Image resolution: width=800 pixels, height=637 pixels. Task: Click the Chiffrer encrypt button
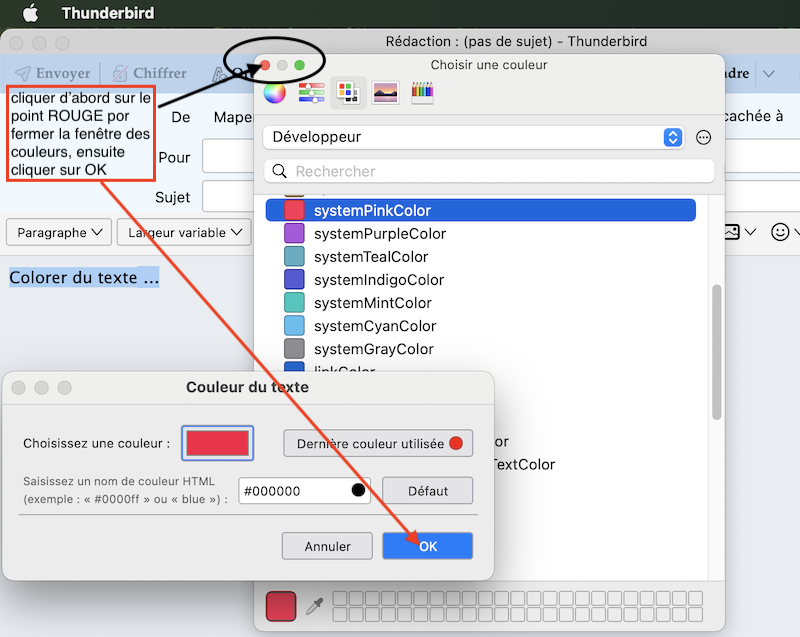pos(149,73)
